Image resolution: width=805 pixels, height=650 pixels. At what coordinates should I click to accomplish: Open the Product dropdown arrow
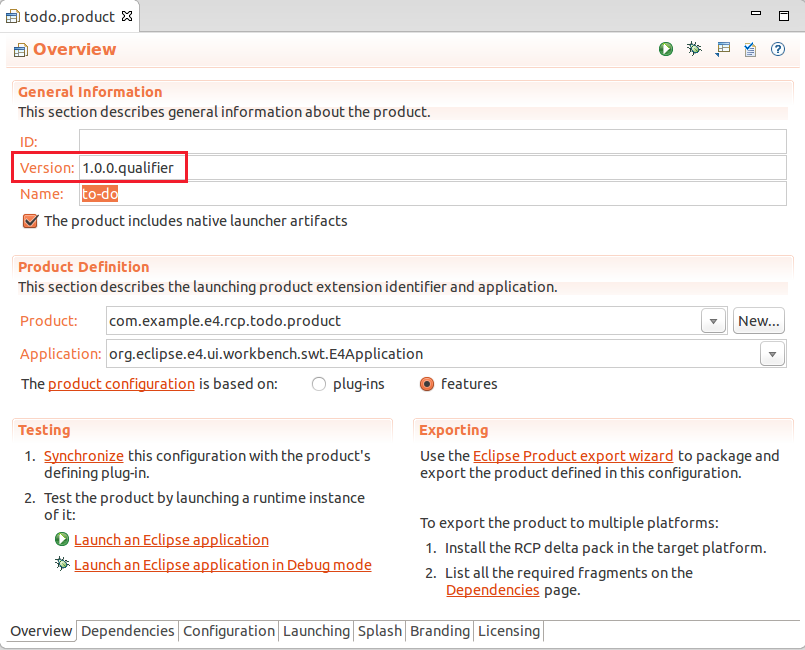coord(713,321)
